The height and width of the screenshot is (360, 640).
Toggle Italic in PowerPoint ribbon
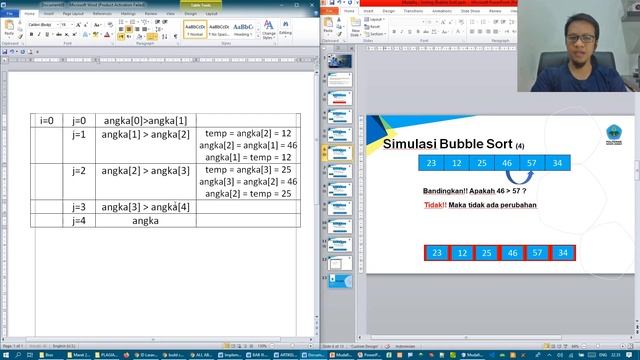[402, 31]
